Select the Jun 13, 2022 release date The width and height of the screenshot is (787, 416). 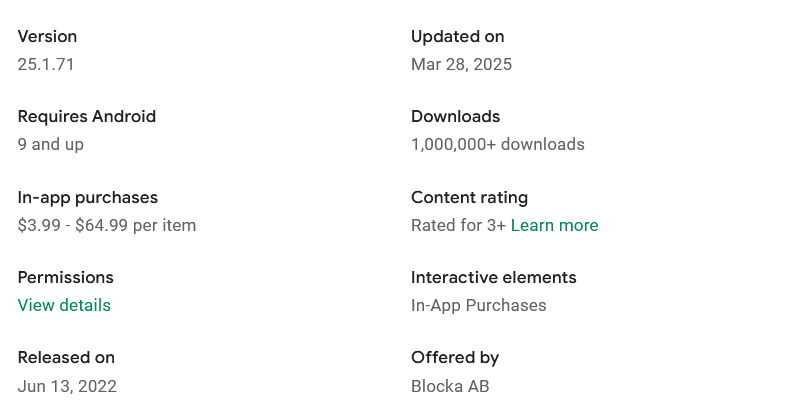coord(67,386)
